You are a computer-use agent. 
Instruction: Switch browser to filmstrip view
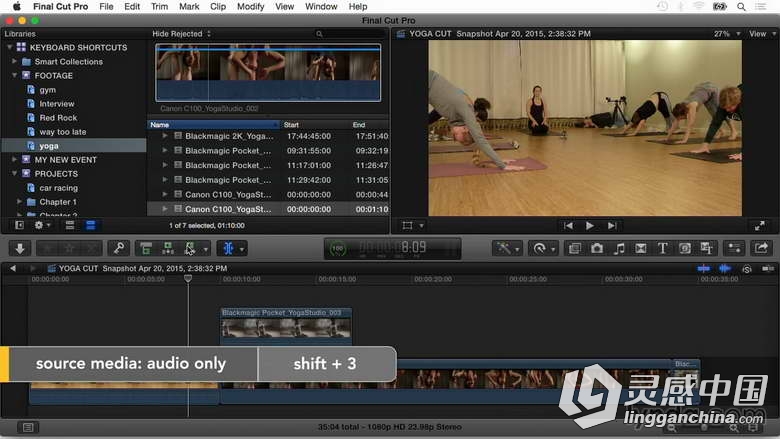click(x=70, y=225)
